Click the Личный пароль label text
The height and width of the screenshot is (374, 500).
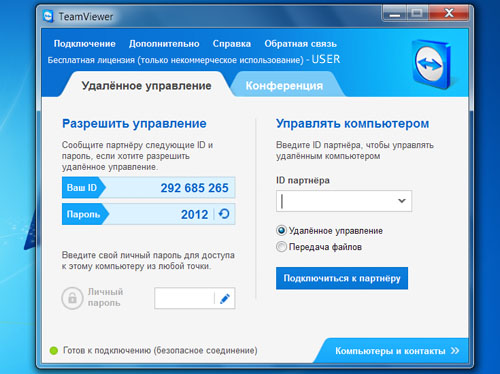click(105, 297)
